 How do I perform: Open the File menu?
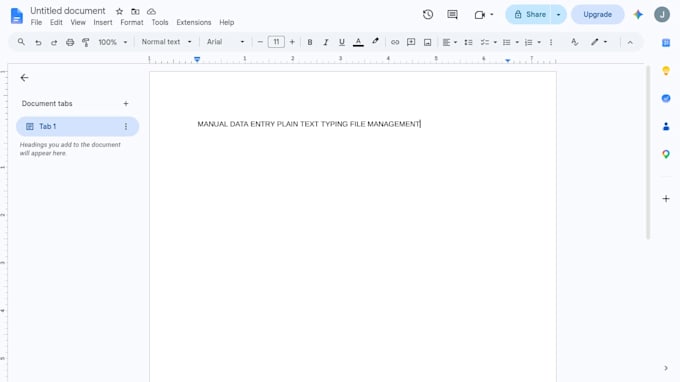[36, 23]
